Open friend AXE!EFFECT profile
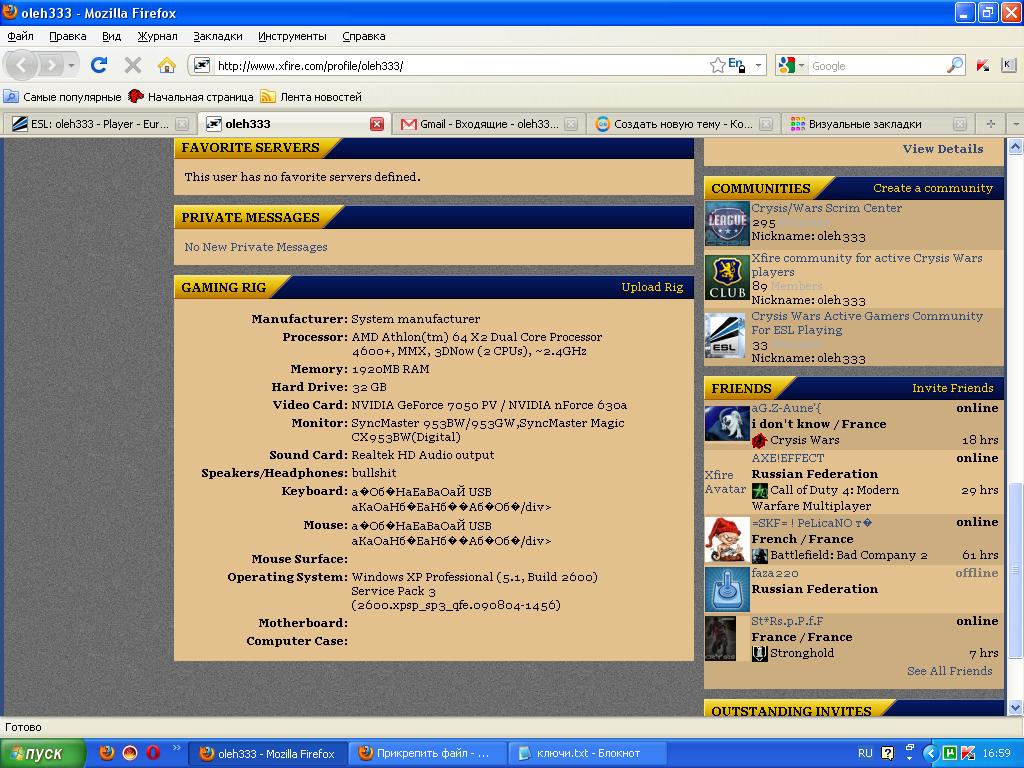Screen dimensions: 1024x768 click(x=788, y=458)
